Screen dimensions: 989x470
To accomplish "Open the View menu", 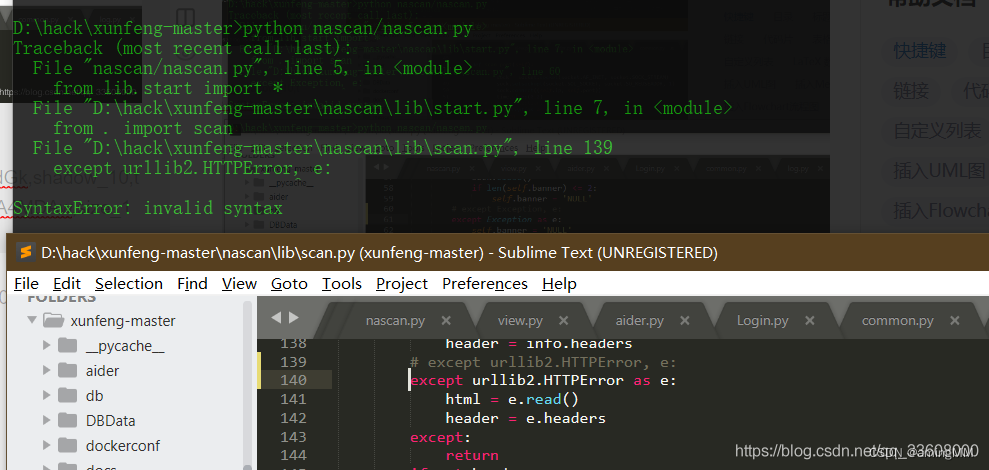I will pyautogui.click(x=239, y=284).
